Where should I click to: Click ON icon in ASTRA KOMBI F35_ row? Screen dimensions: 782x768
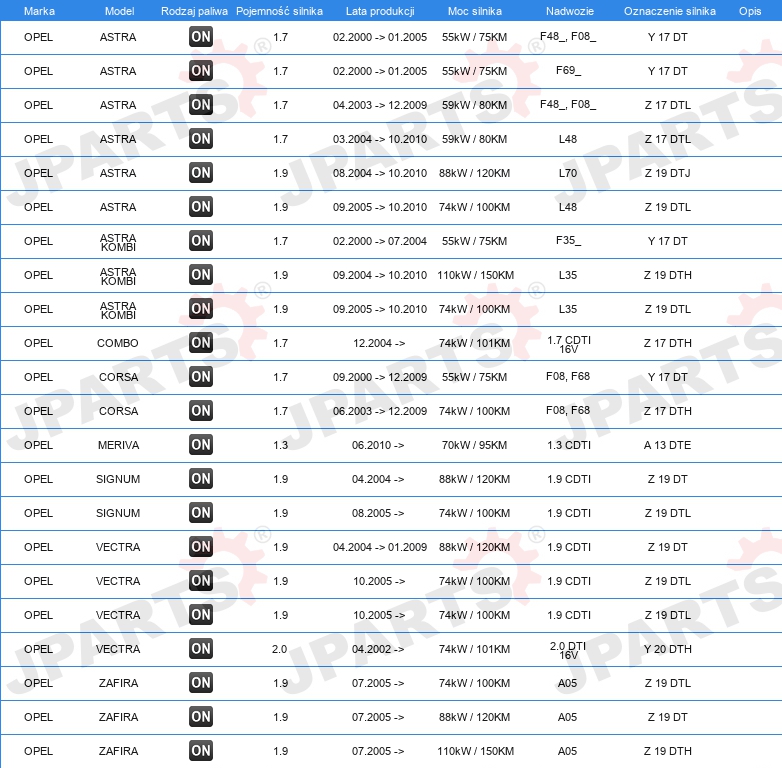pyautogui.click(x=201, y=241)
